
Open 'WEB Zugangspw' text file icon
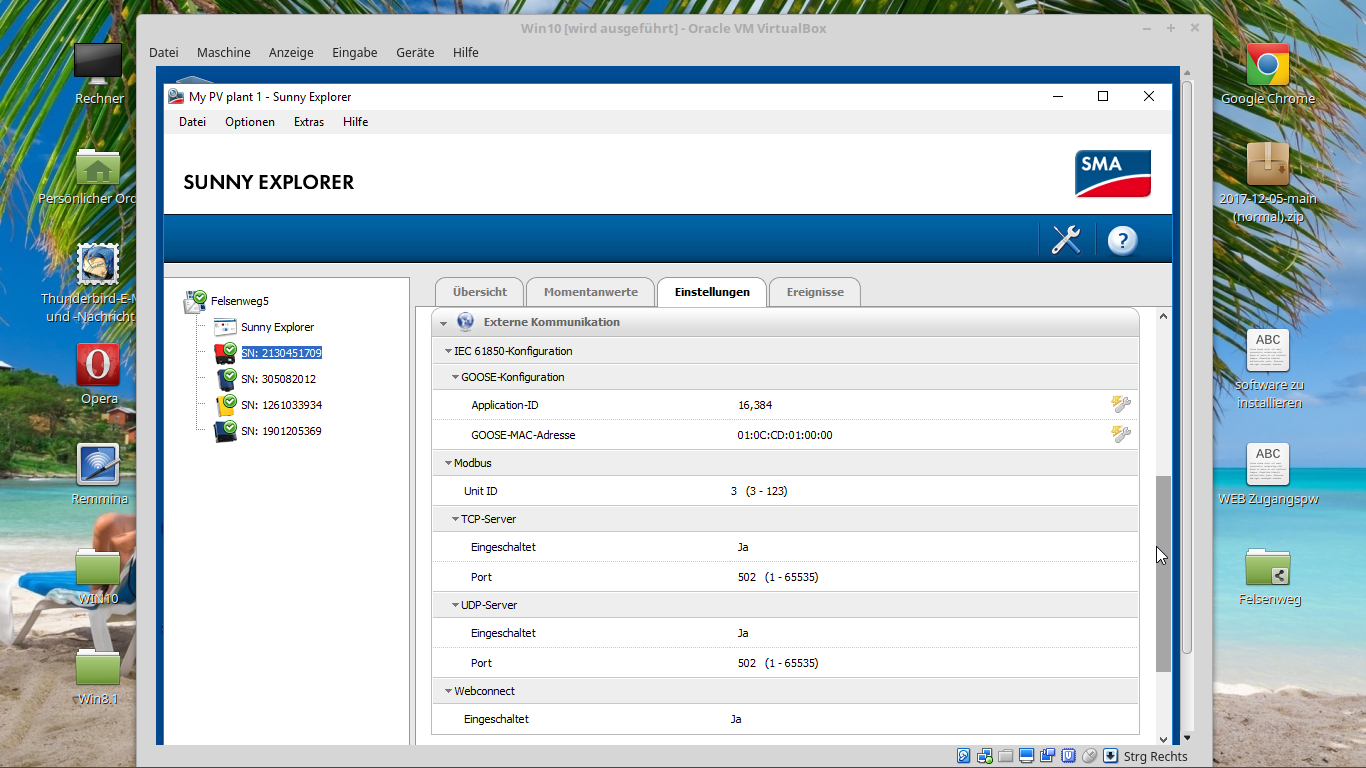[1268, 465]
